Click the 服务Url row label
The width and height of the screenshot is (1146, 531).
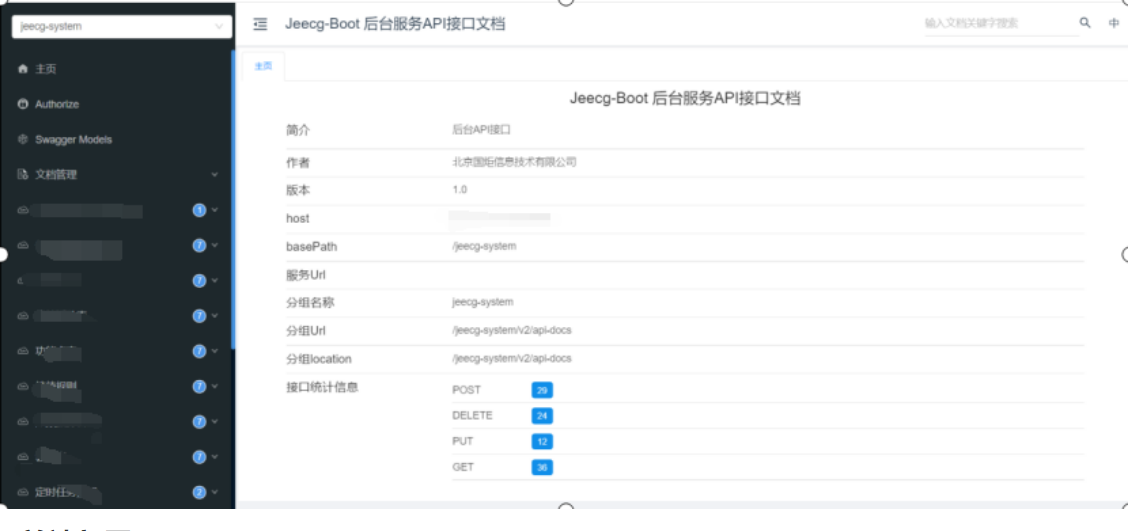click(x=306, y=275)
